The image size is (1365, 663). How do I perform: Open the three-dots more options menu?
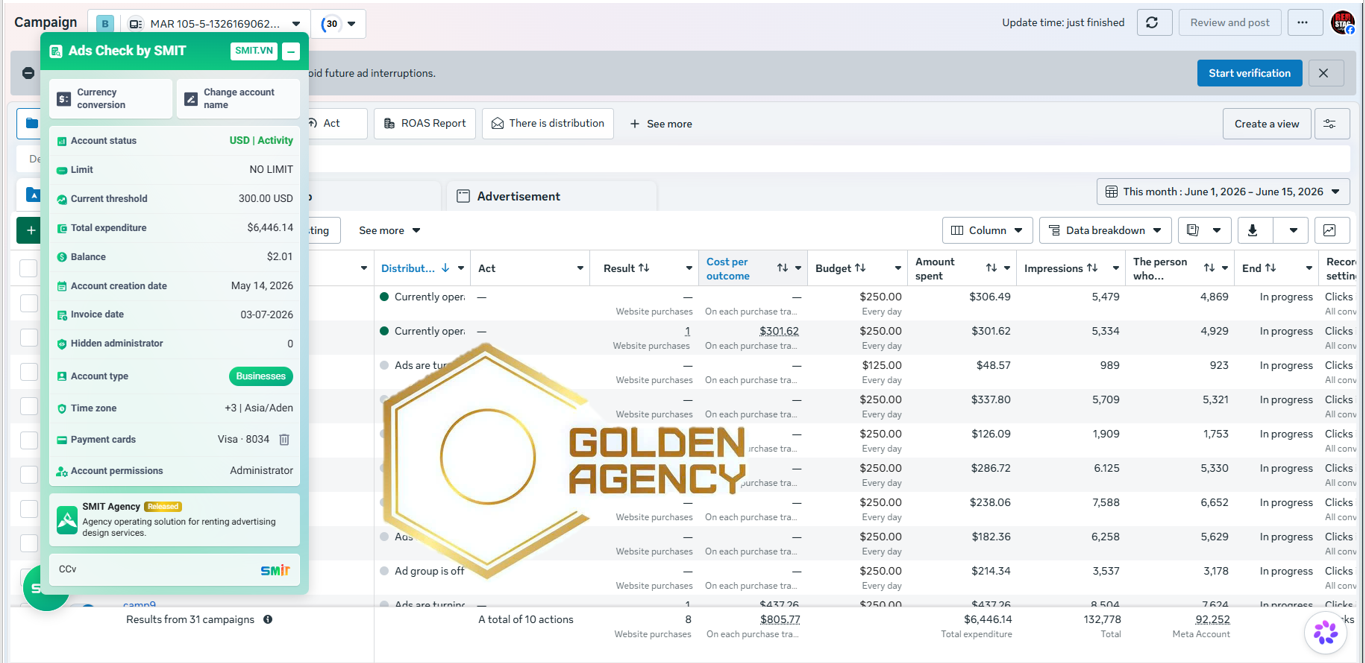(1303, 23)
